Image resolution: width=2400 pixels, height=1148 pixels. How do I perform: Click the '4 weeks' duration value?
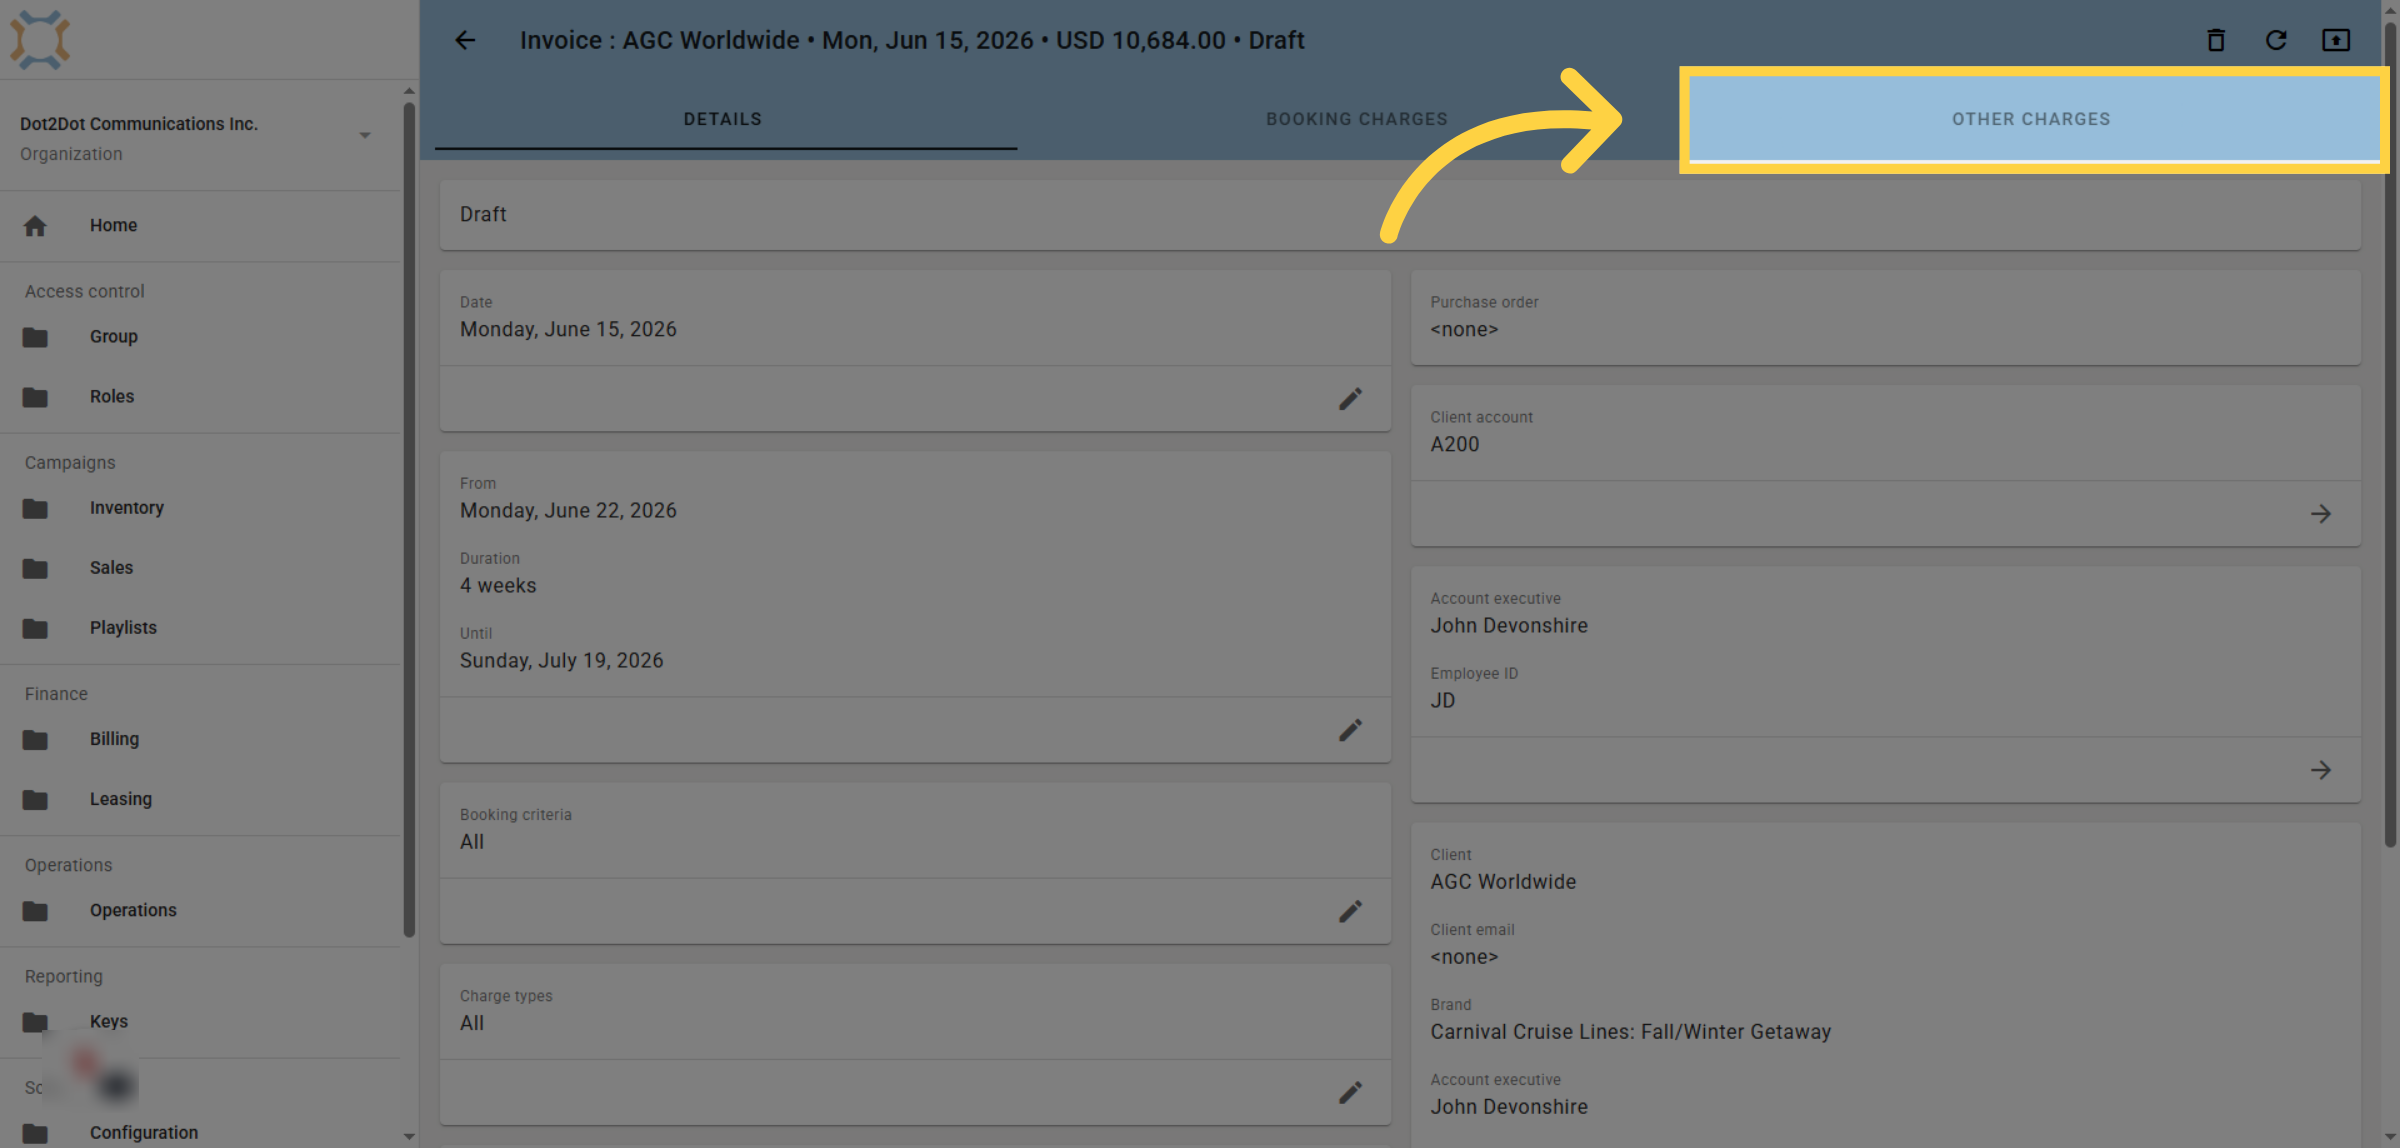click(x=498, y=586)
